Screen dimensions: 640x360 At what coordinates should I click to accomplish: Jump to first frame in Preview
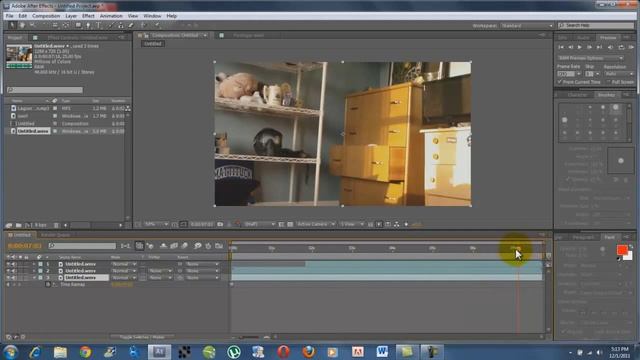[561, 47]
